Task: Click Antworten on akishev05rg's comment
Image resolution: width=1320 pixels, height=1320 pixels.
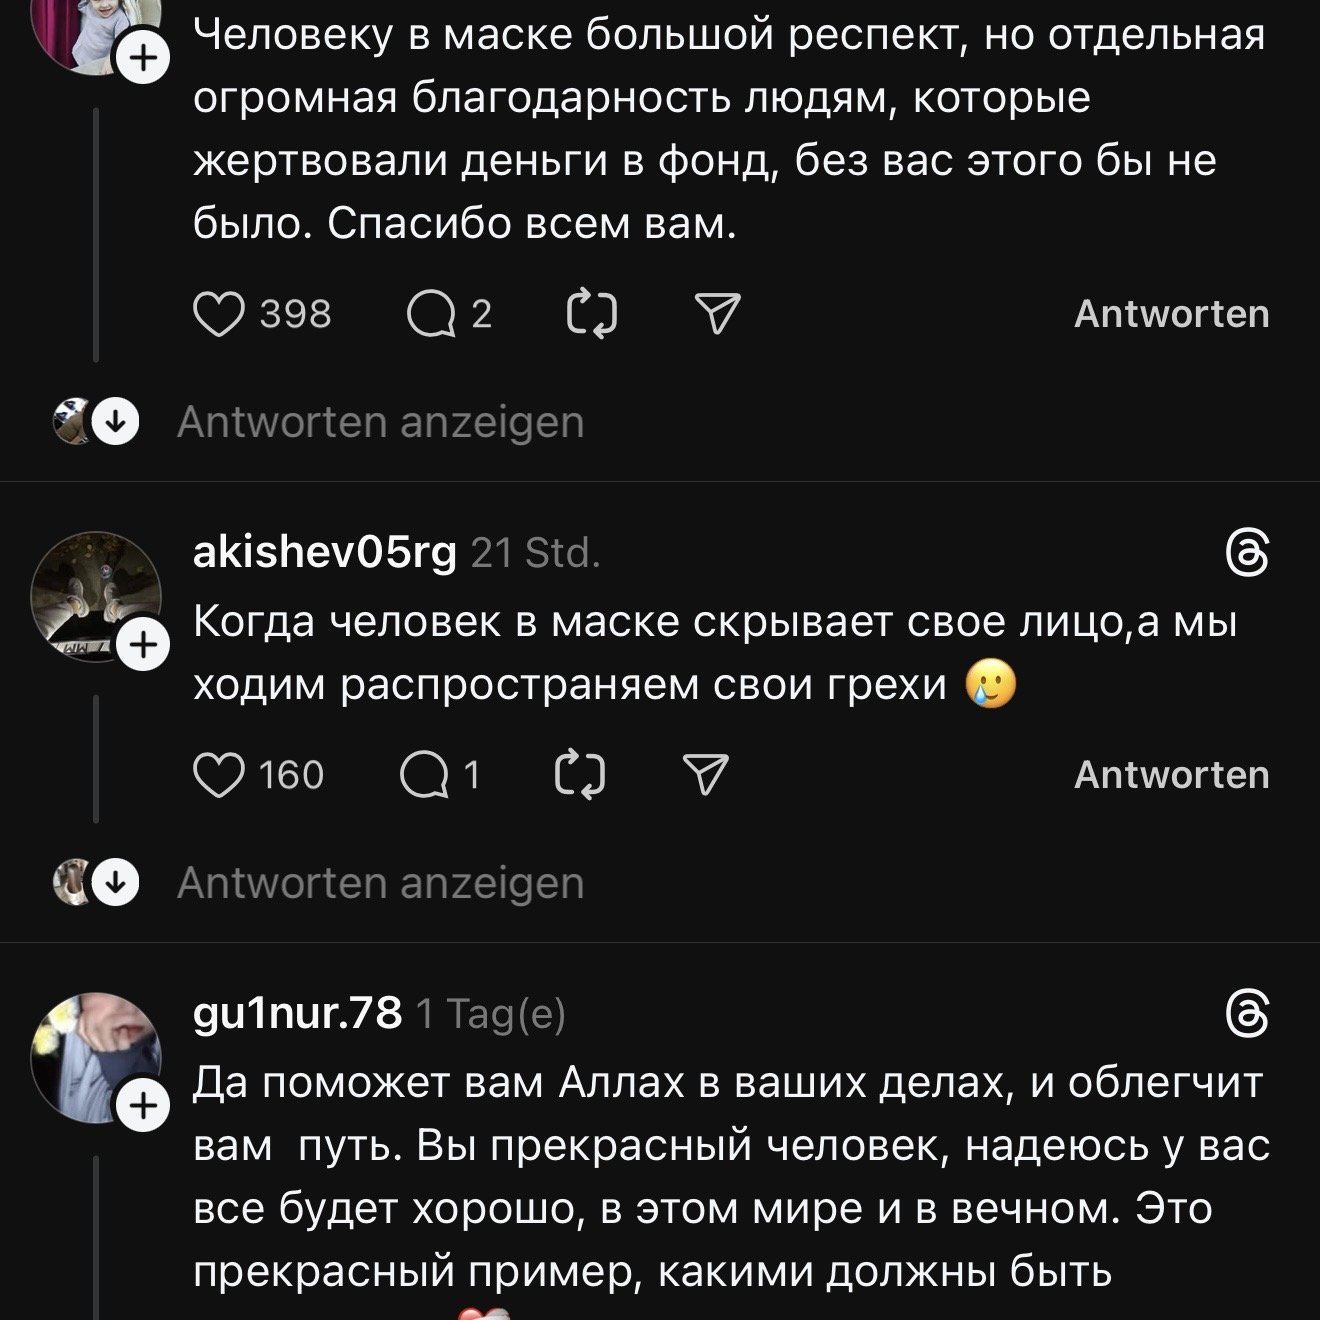Action: coord(1171,776)
